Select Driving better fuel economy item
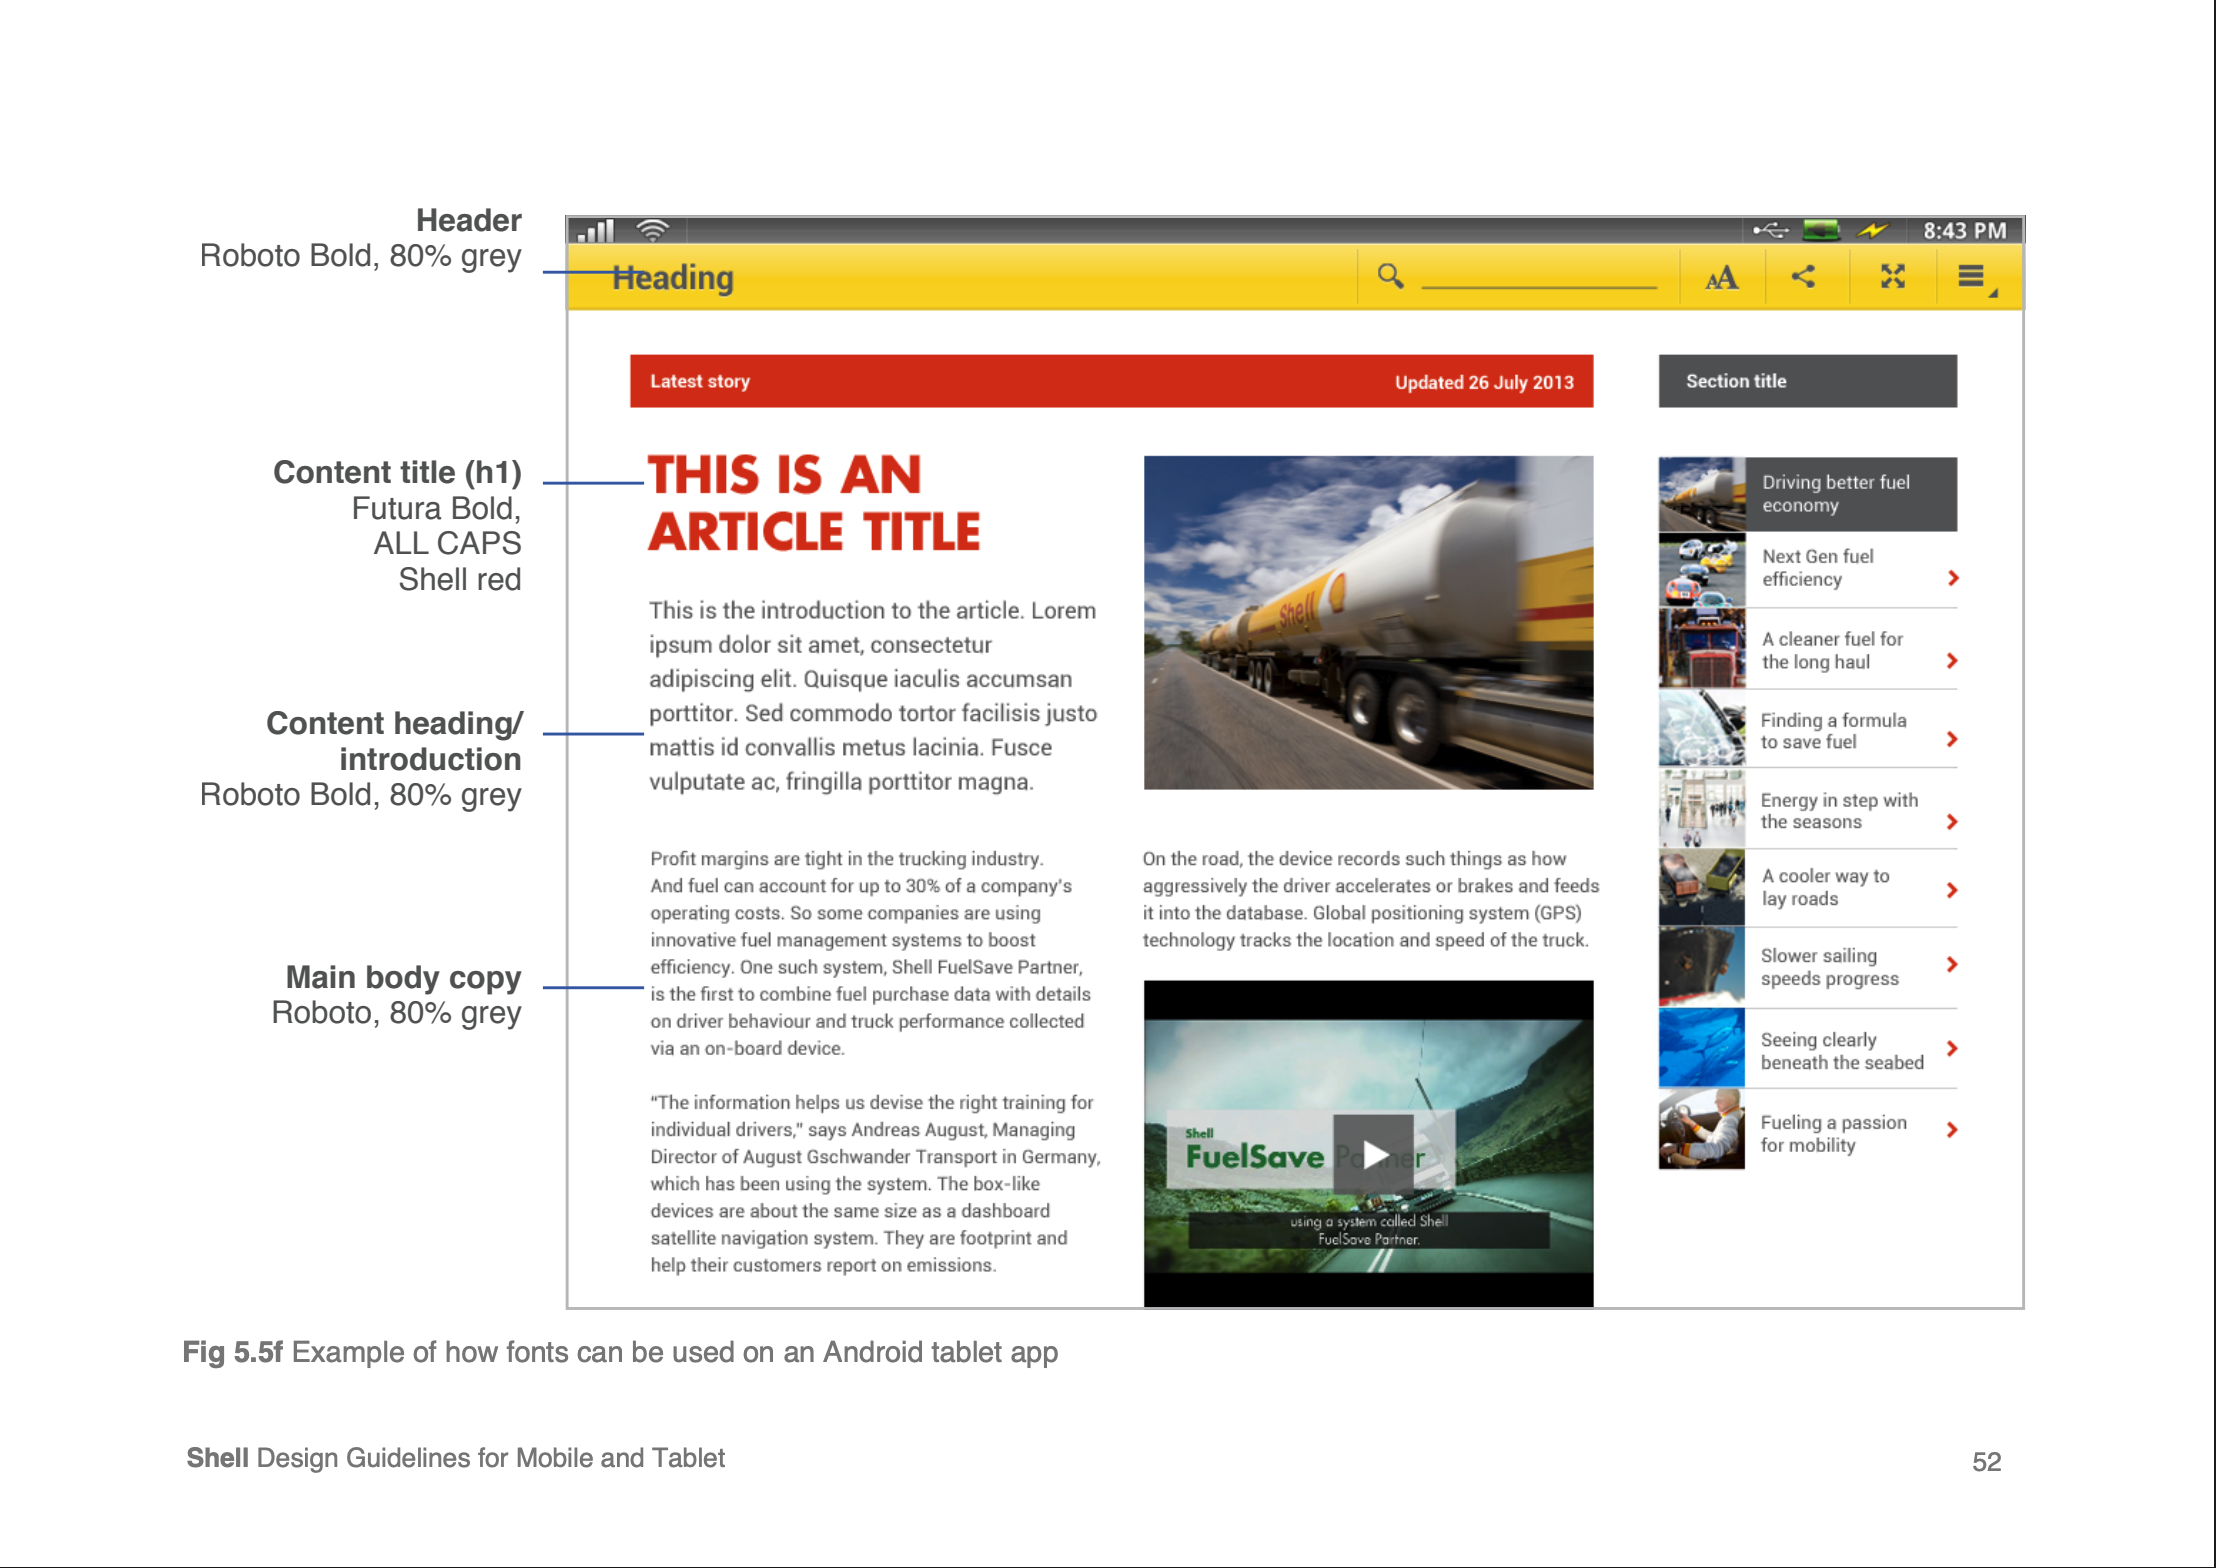The width and height of the screenshot is (2216, 1568). pos(1807,494)
